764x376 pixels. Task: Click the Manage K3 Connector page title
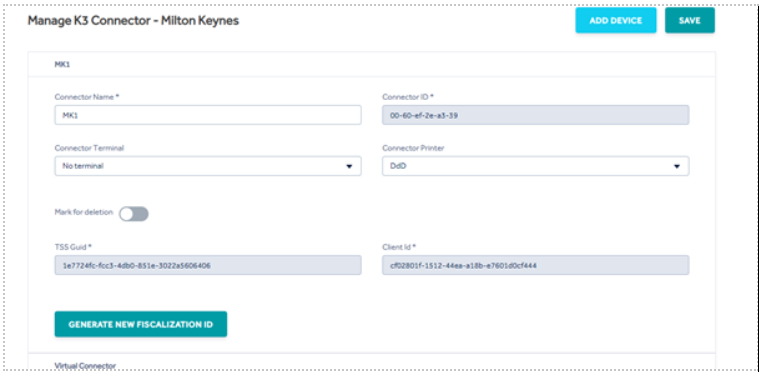tap(133, 21)
